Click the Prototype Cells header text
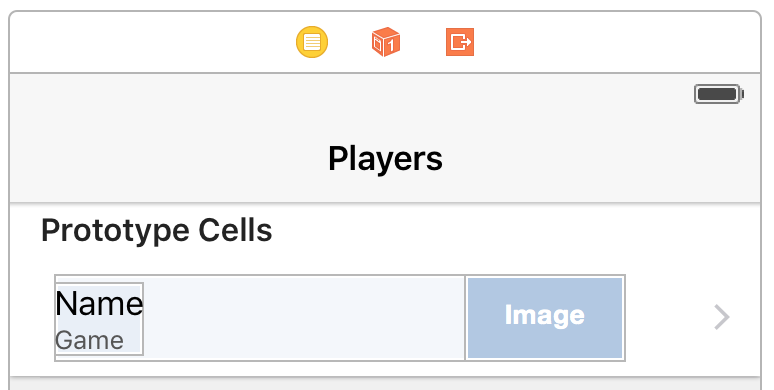The width and height of the screenshot is (774, 390). 156,231
